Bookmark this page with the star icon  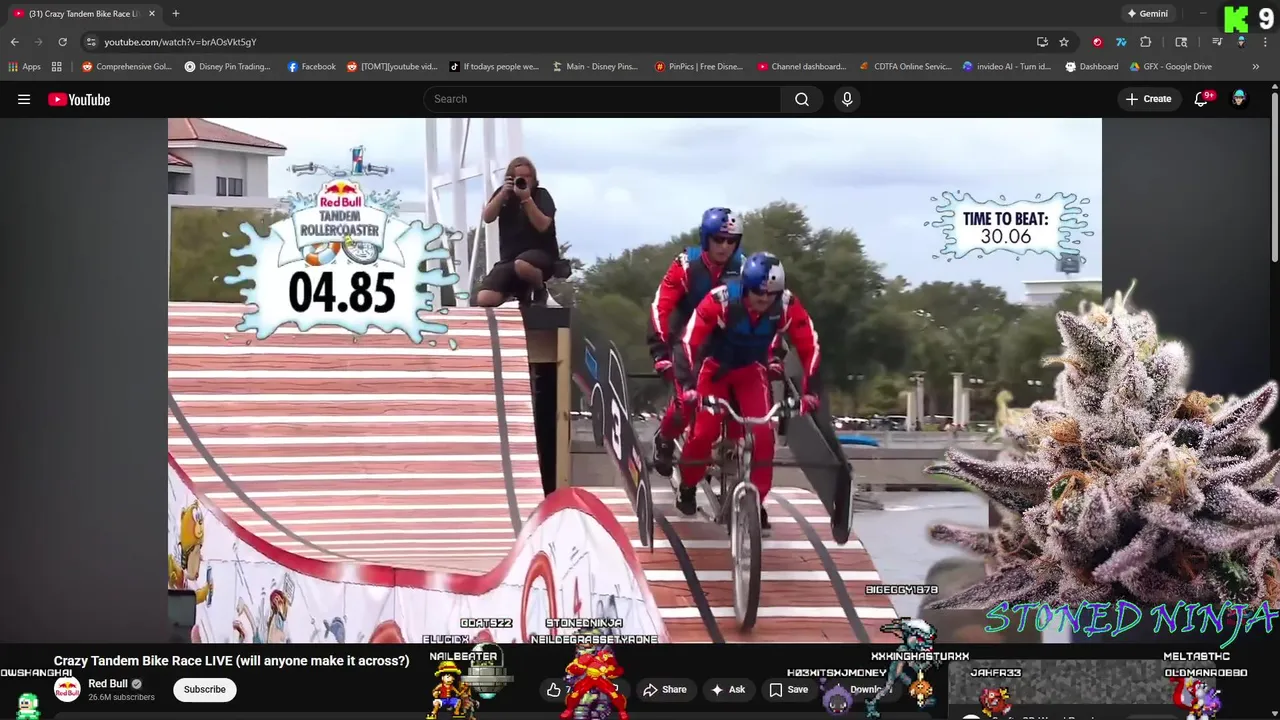(1064, 42)
